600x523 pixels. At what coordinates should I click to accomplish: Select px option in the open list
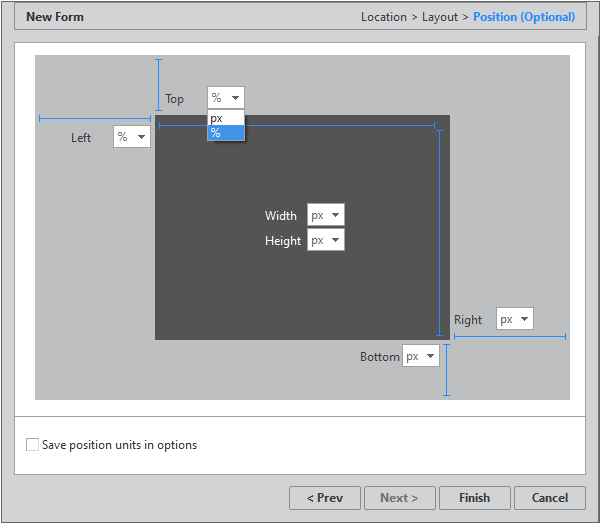(225, 118)
